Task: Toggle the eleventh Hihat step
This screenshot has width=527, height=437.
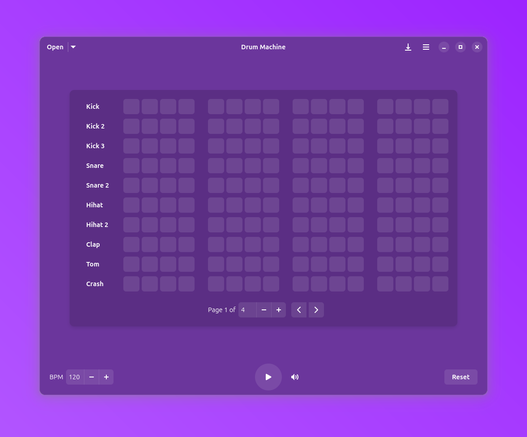Action: click(x=337, y=205)
